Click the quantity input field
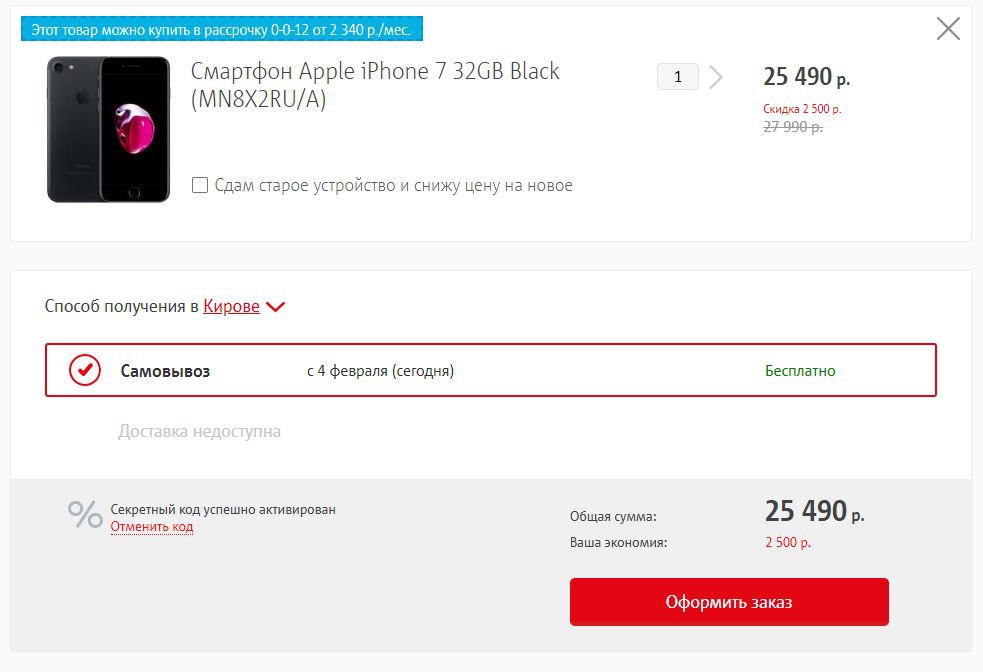The width and height of the screenshot is (983, 672). [x=678, y=77]
